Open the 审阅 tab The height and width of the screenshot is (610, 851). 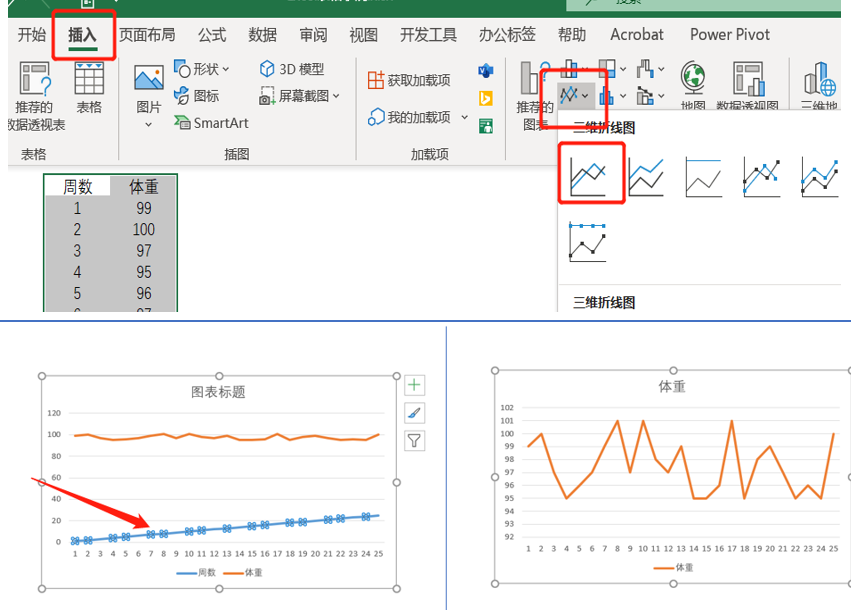(314, 35)
